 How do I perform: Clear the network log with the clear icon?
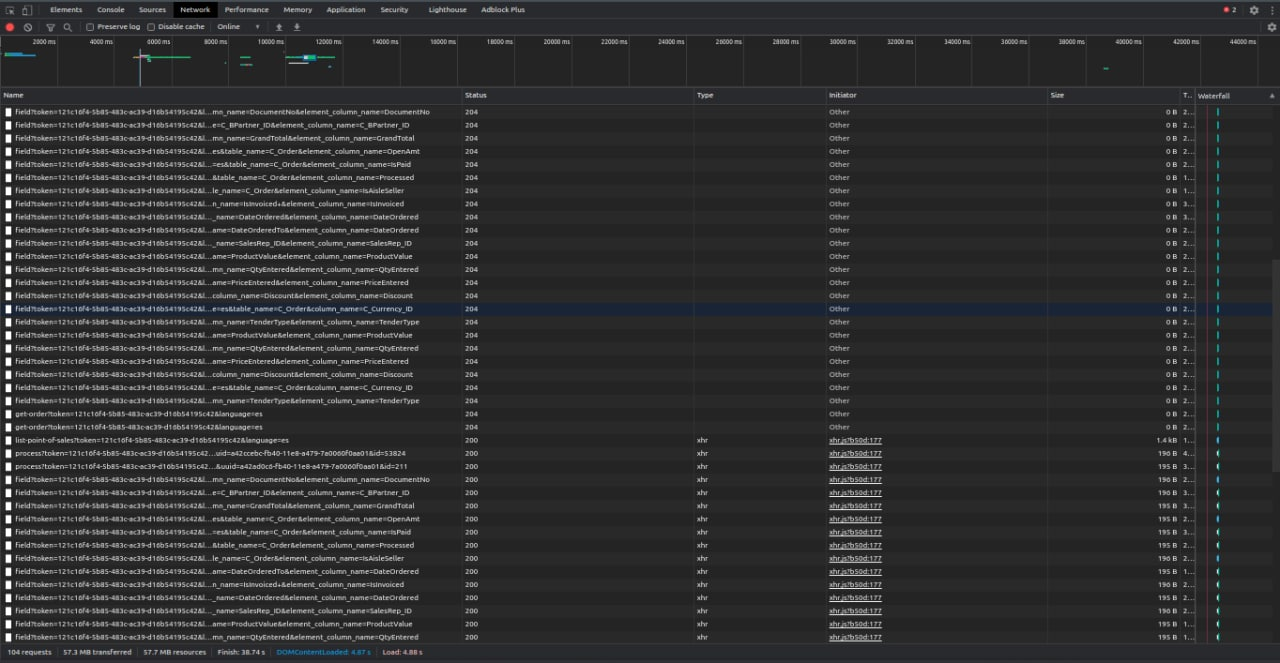tap(28, 27)
